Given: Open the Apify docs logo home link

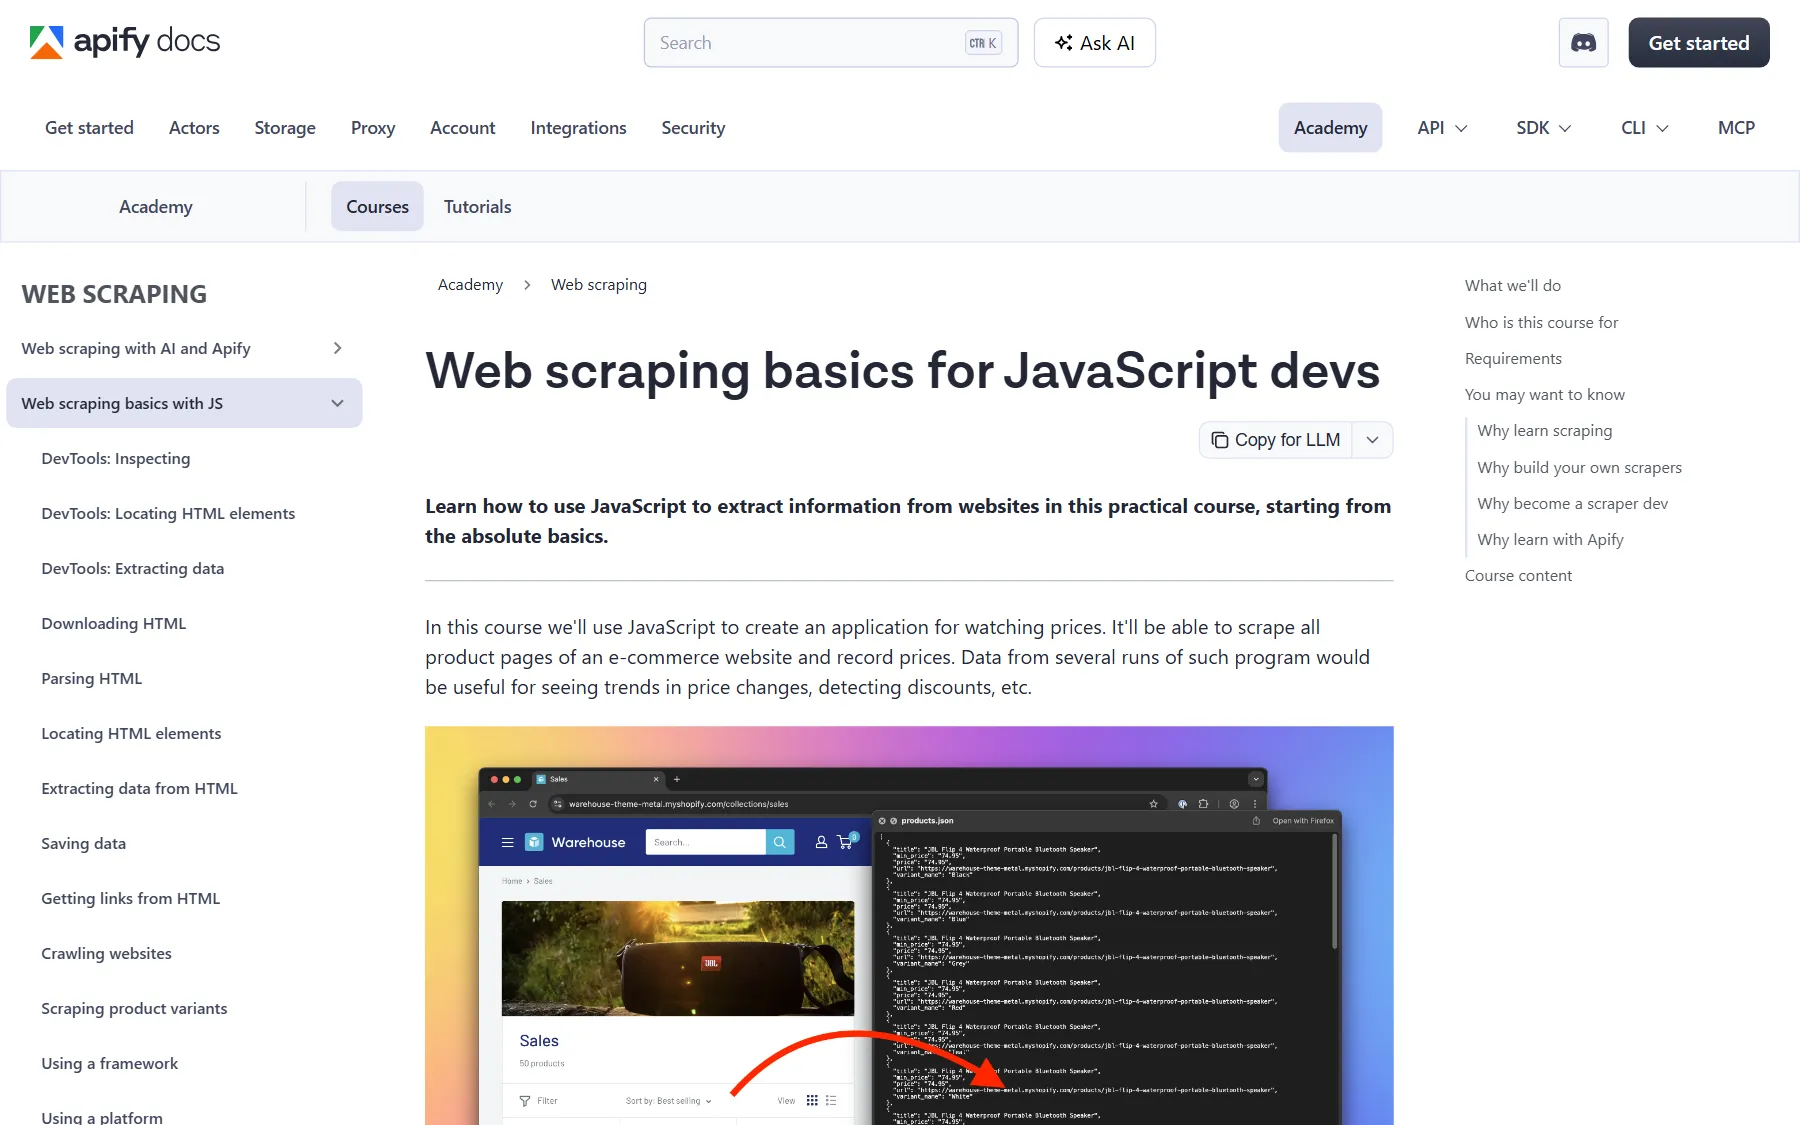Looking at the screenshot, I should (x=125, y=42).
